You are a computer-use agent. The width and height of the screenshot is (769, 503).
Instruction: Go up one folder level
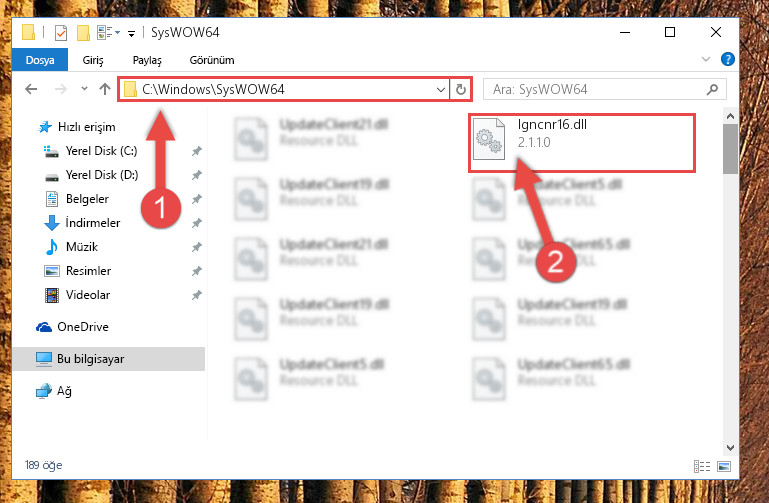pos(104,89)
